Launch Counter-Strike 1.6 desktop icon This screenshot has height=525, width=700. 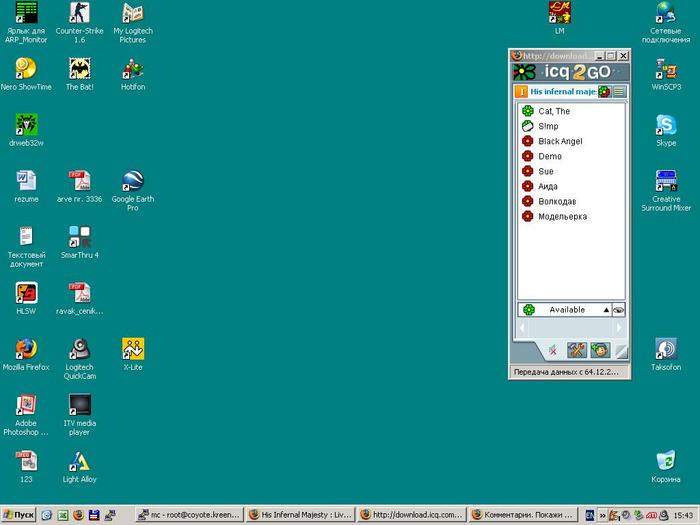point(79,12)
